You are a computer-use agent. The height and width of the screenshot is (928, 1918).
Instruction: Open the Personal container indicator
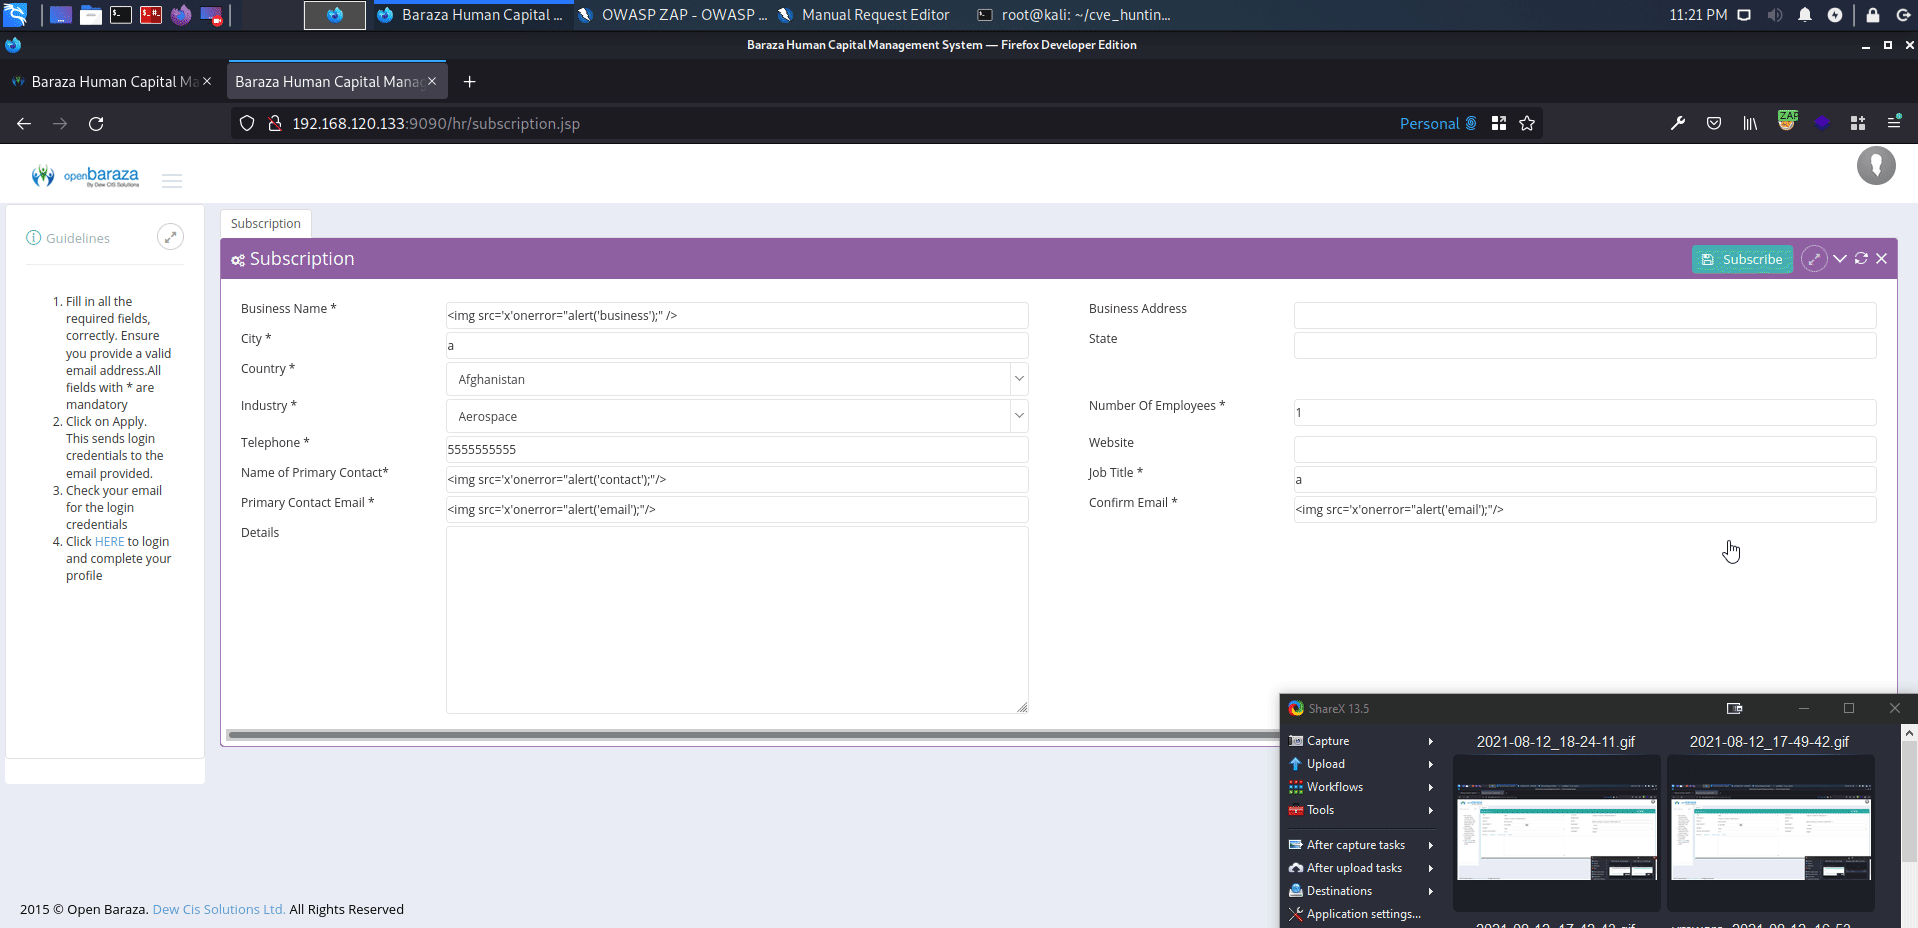coord(1438,123)
